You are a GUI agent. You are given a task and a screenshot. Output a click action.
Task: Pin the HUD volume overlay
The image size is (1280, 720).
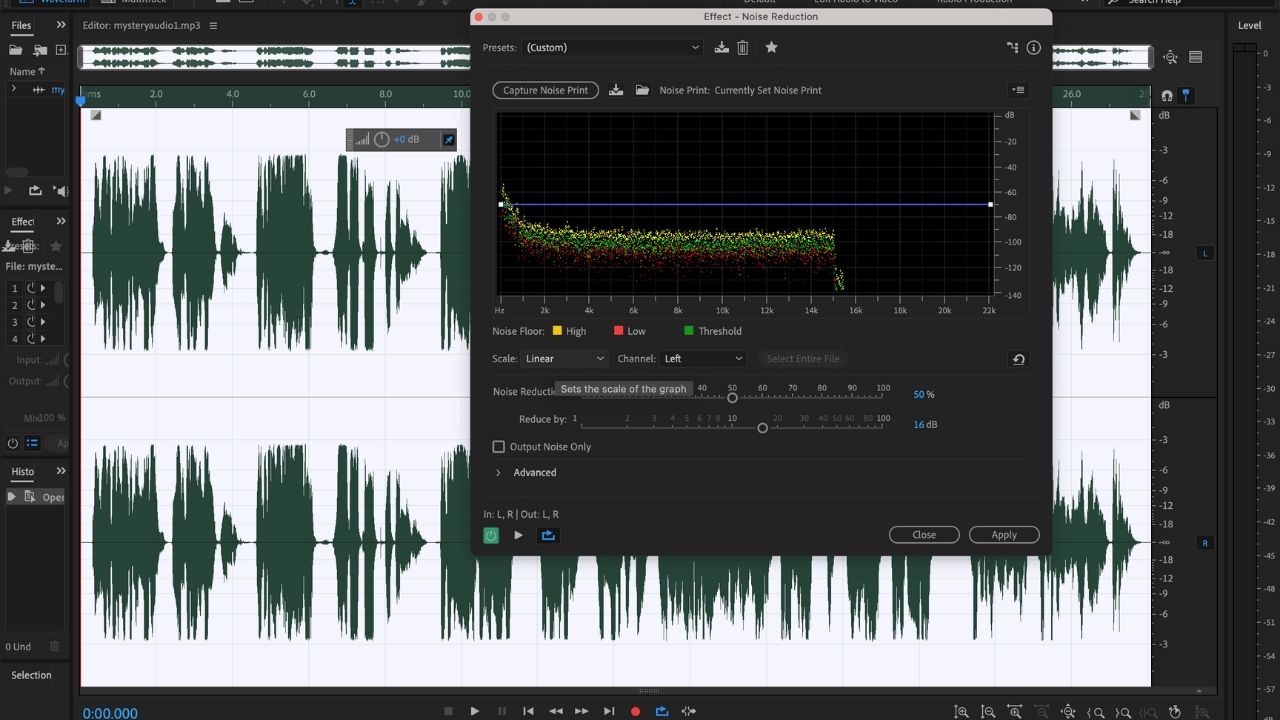point(448,140)
